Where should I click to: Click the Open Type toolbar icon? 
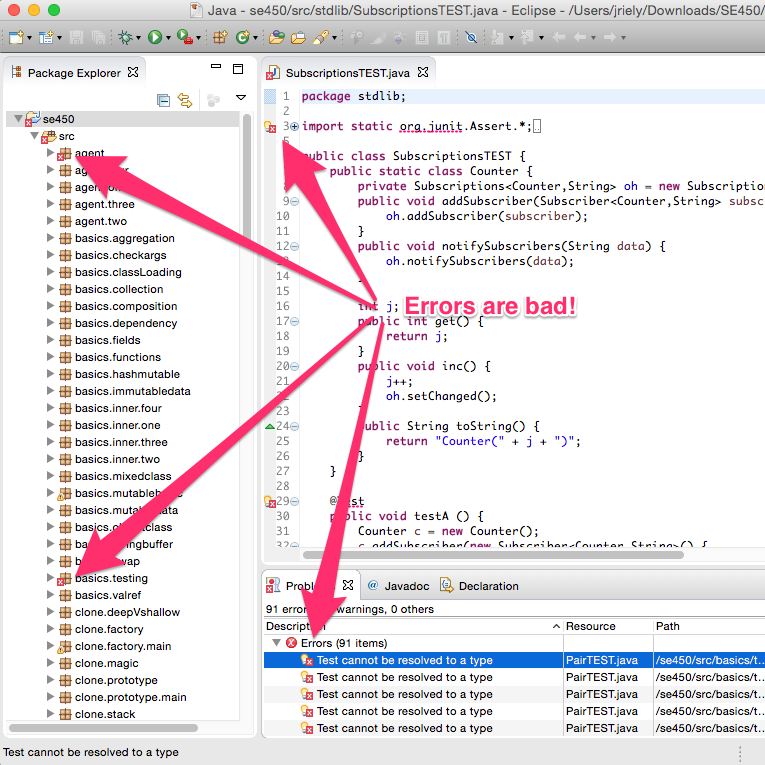tap(277, 37)
